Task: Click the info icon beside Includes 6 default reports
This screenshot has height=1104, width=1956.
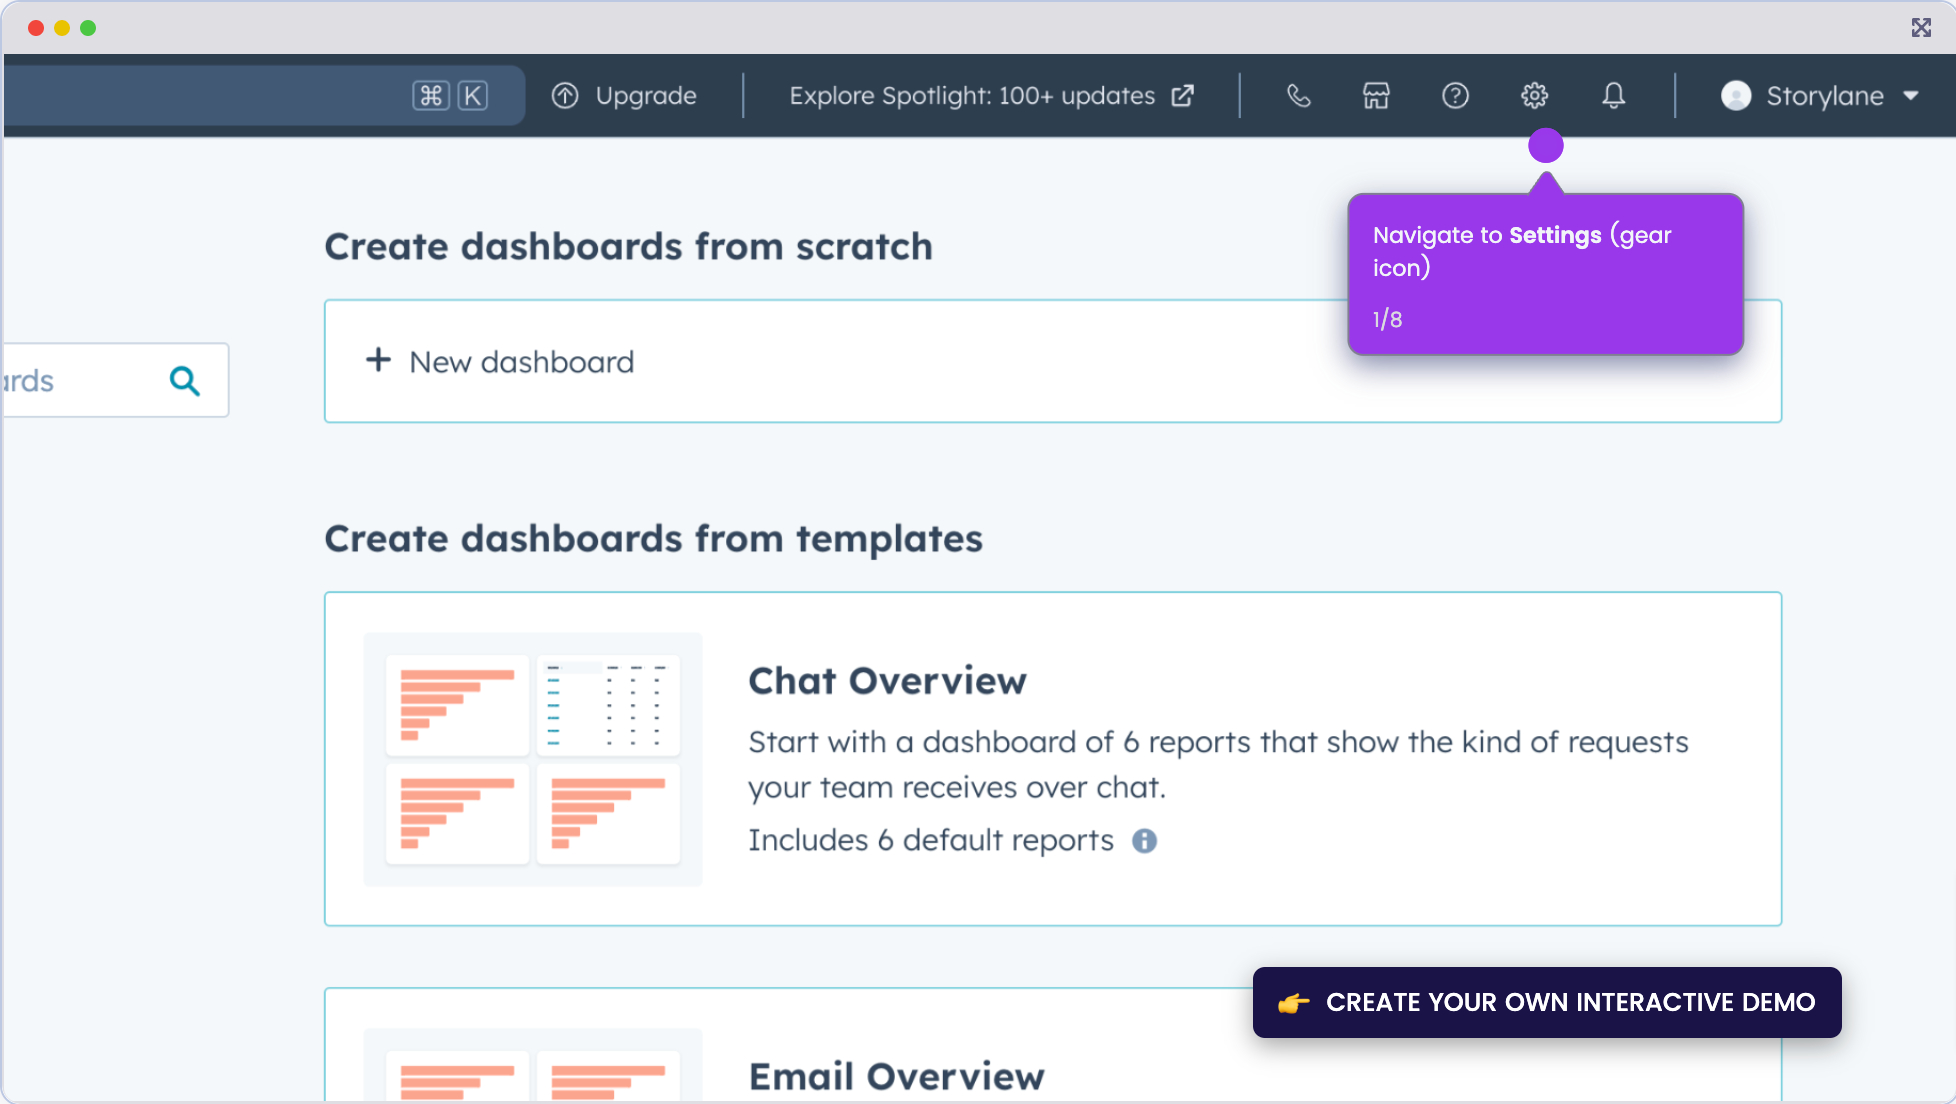Action: click(x=1145, y=841)
